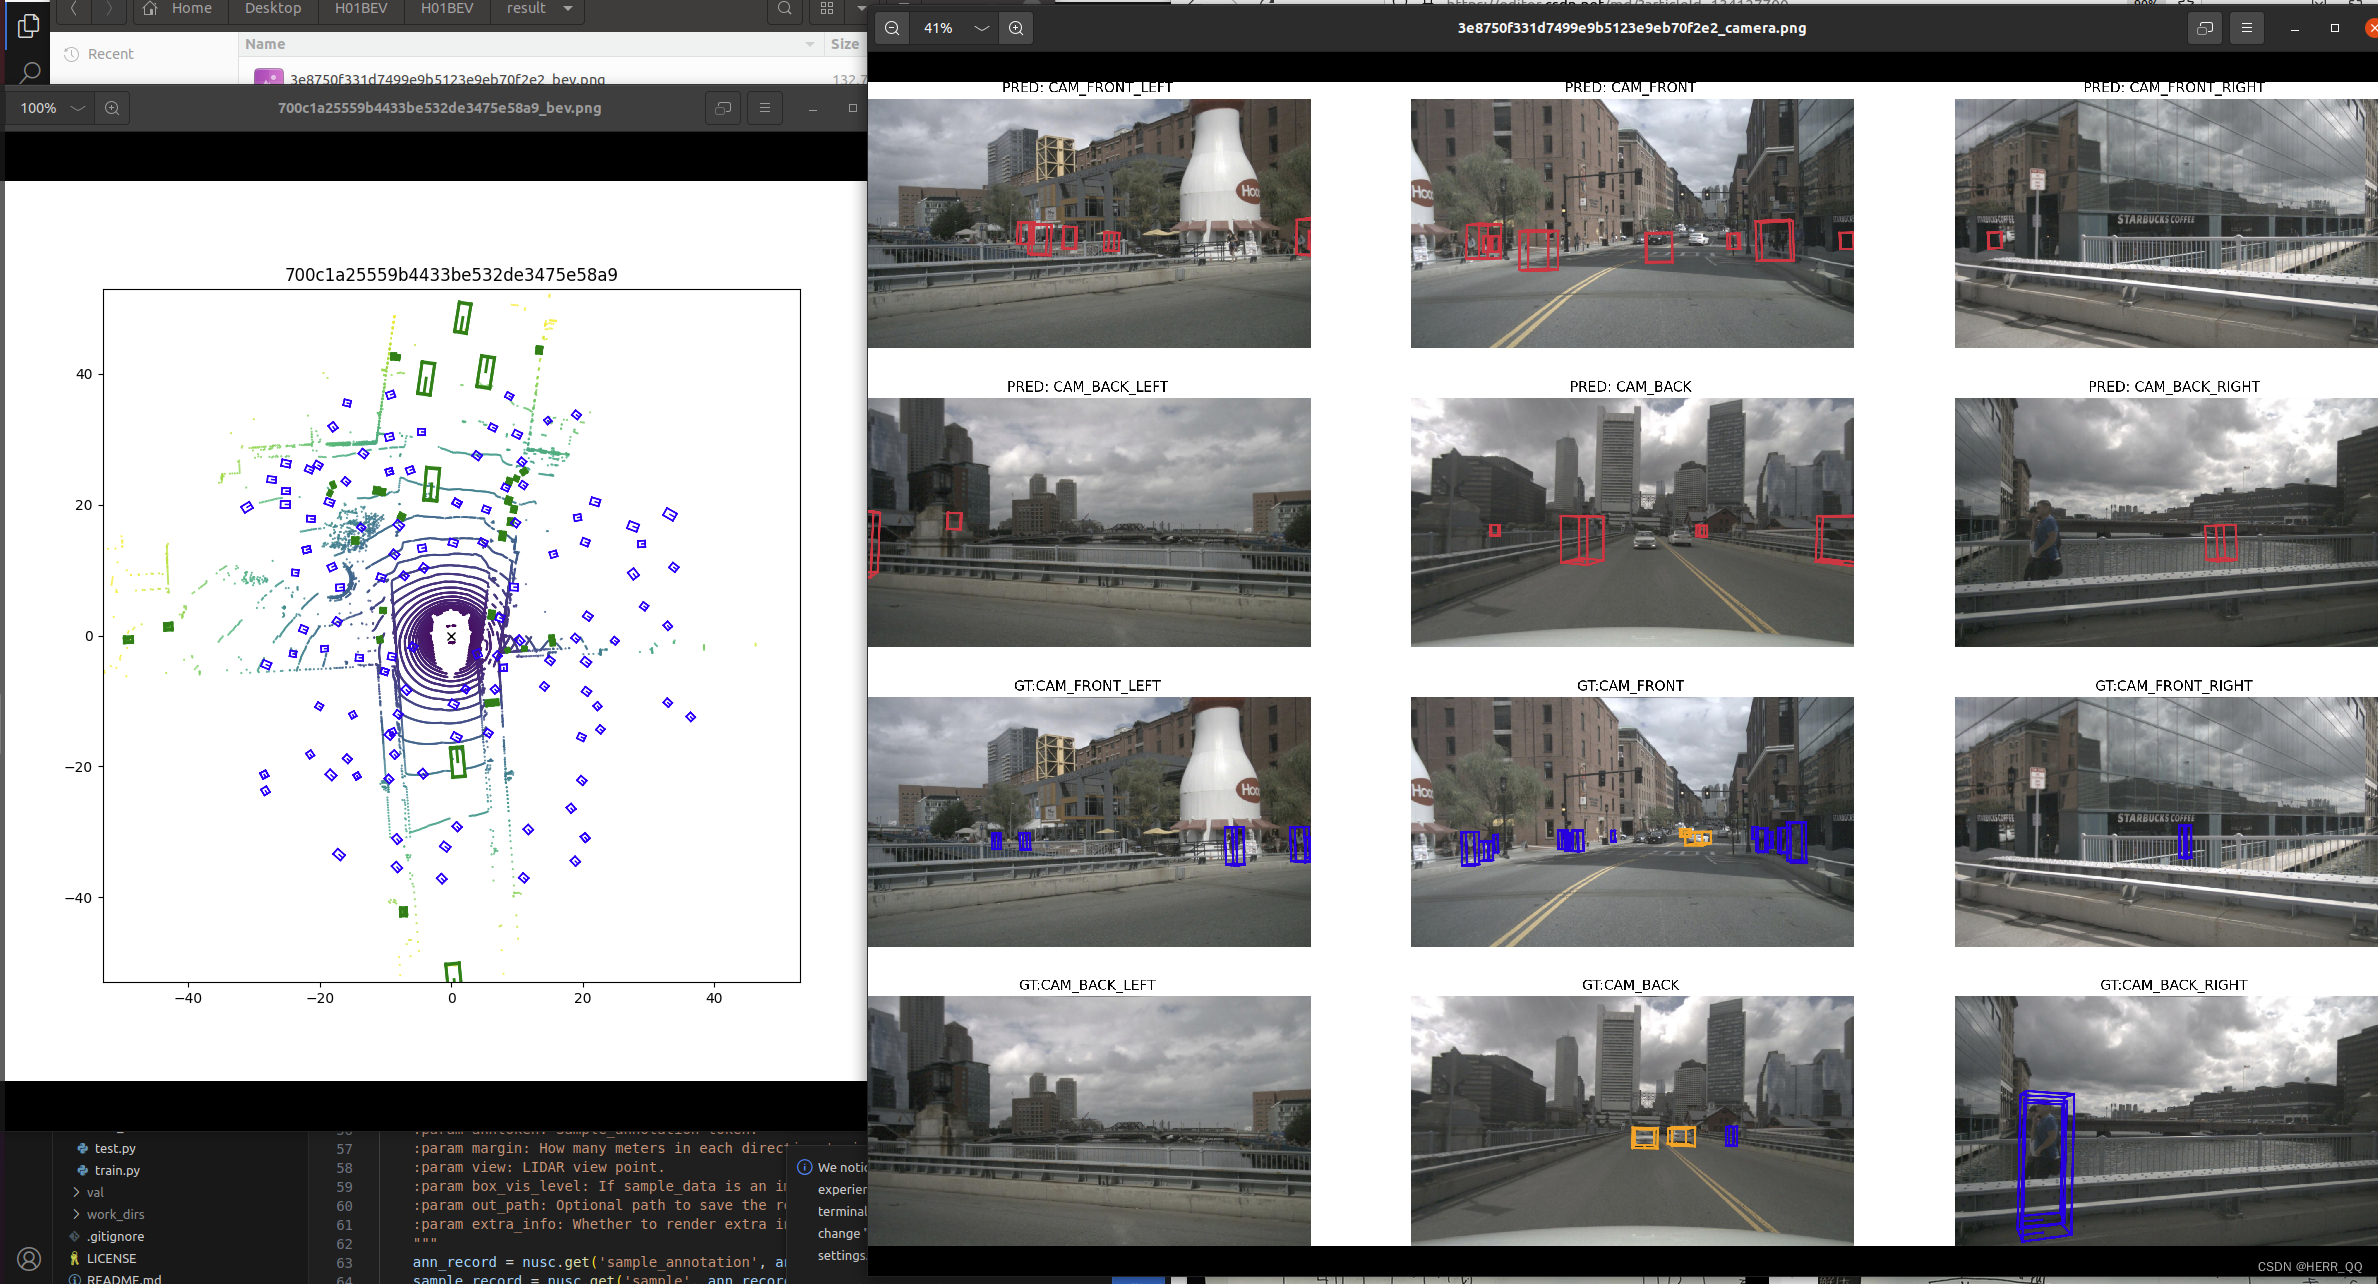This screenshot has height=1284, width=2378.
Task: Select Recent in Files sidebar
Action: (110, 54)
